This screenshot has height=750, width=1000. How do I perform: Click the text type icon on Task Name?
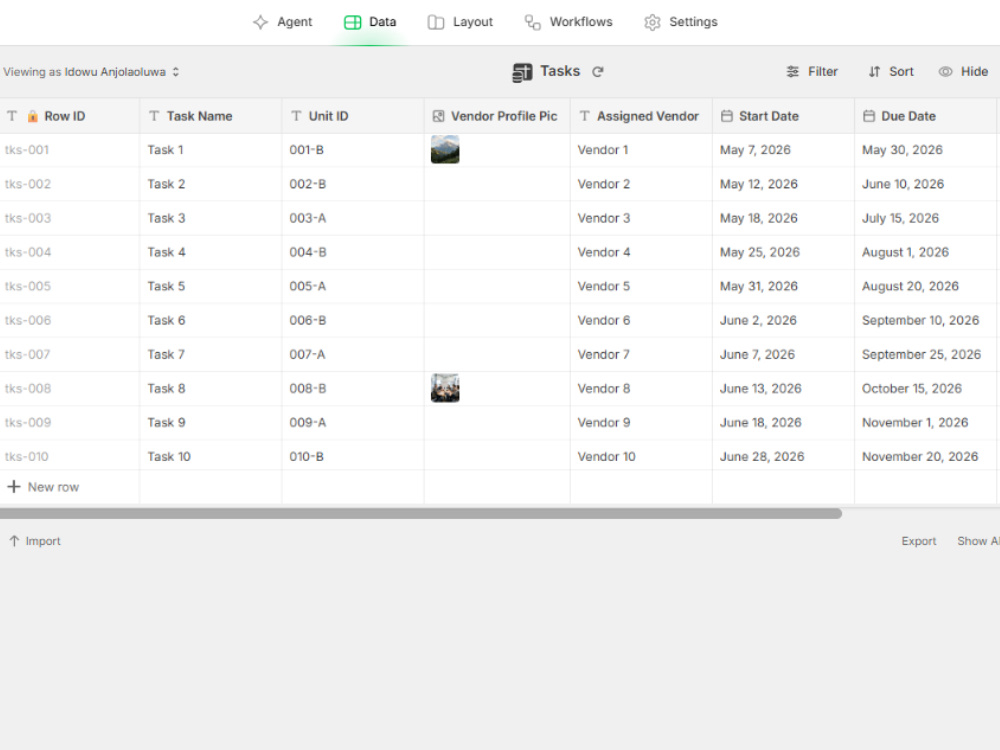[154, 116]
